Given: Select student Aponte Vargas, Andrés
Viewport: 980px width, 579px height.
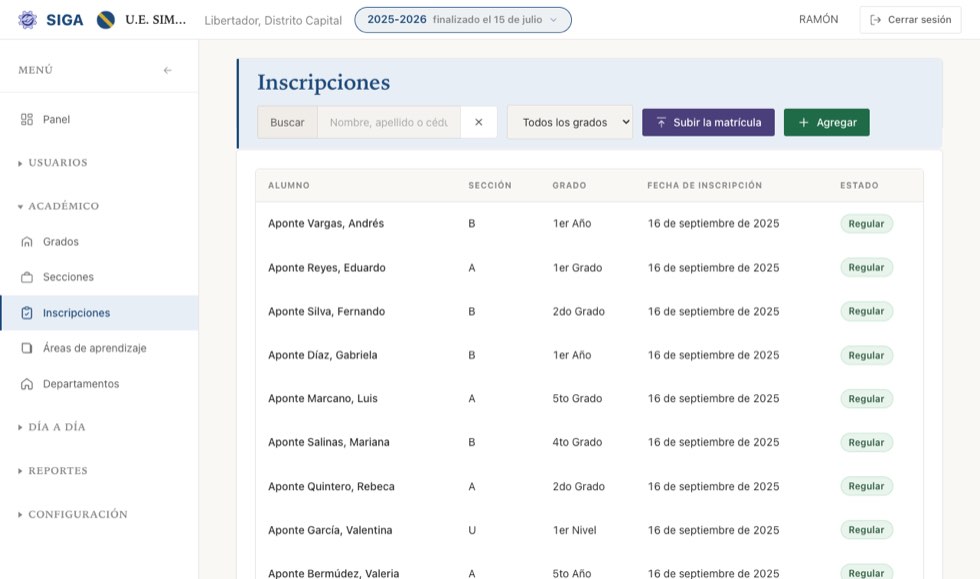Looking at the screenshot, I should click(x=326, y=224).
